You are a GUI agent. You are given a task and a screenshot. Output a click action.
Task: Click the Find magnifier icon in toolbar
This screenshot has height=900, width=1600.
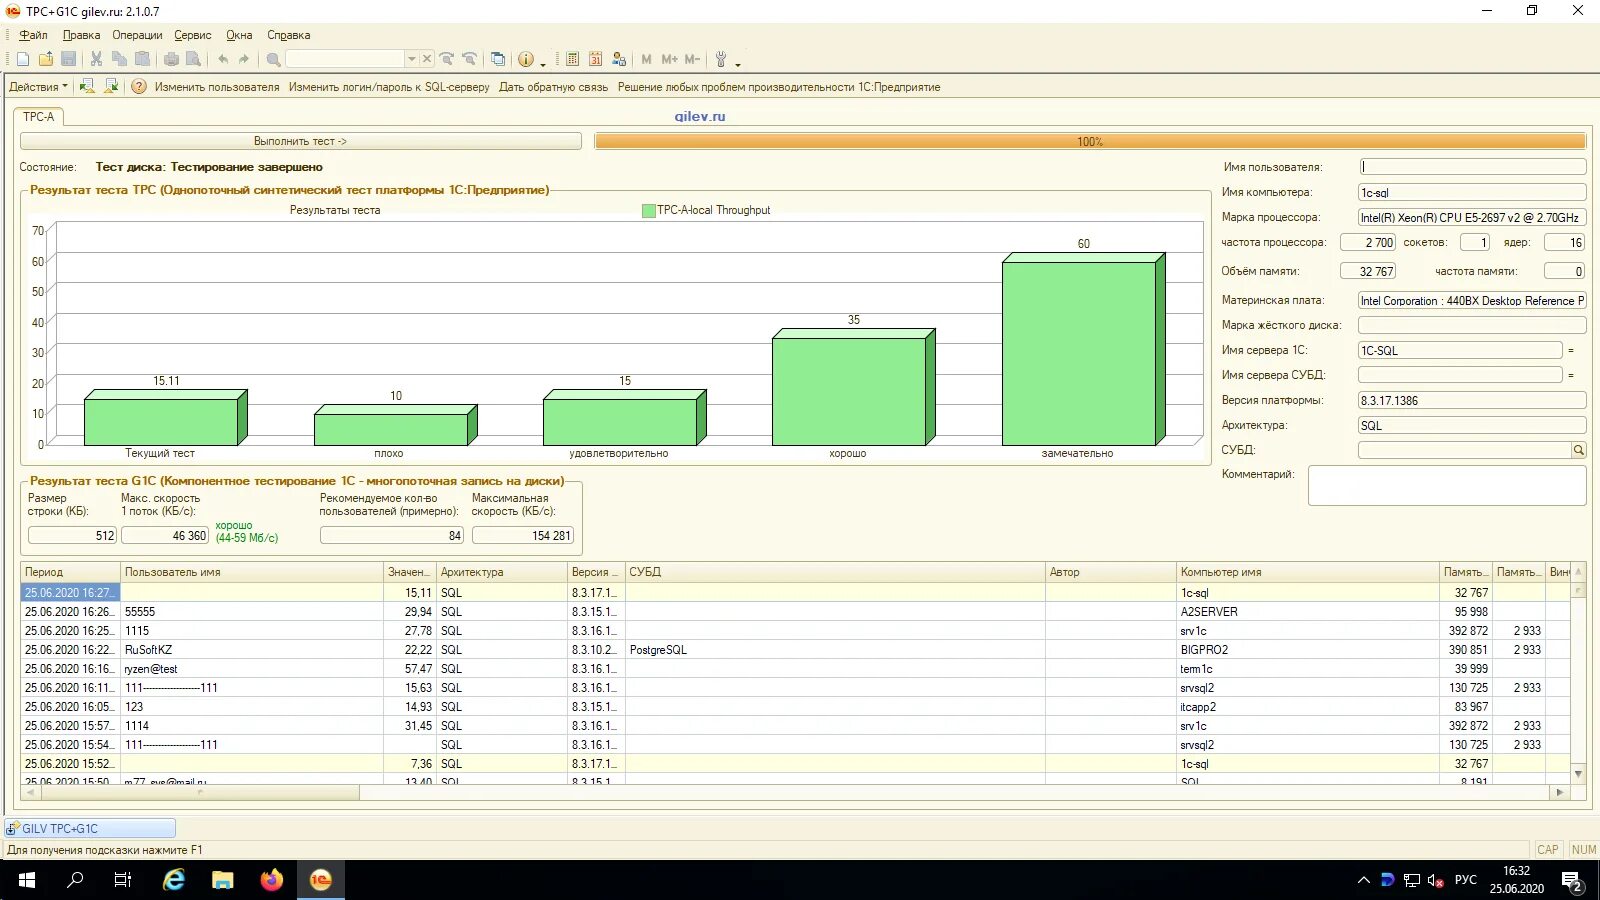(x=273, y=59)
